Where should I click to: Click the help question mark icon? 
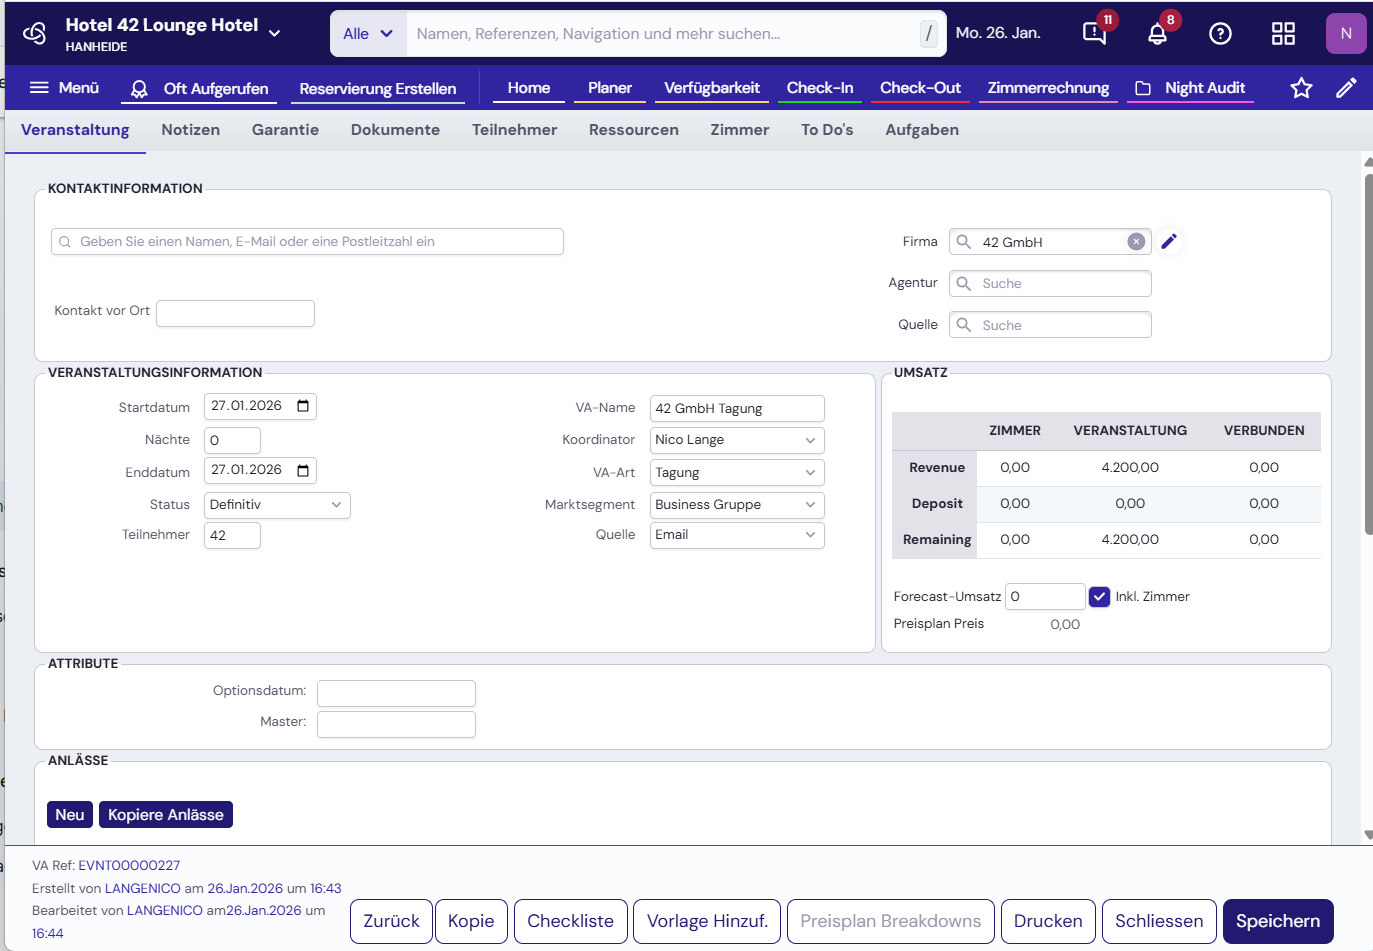point(1220,34)
